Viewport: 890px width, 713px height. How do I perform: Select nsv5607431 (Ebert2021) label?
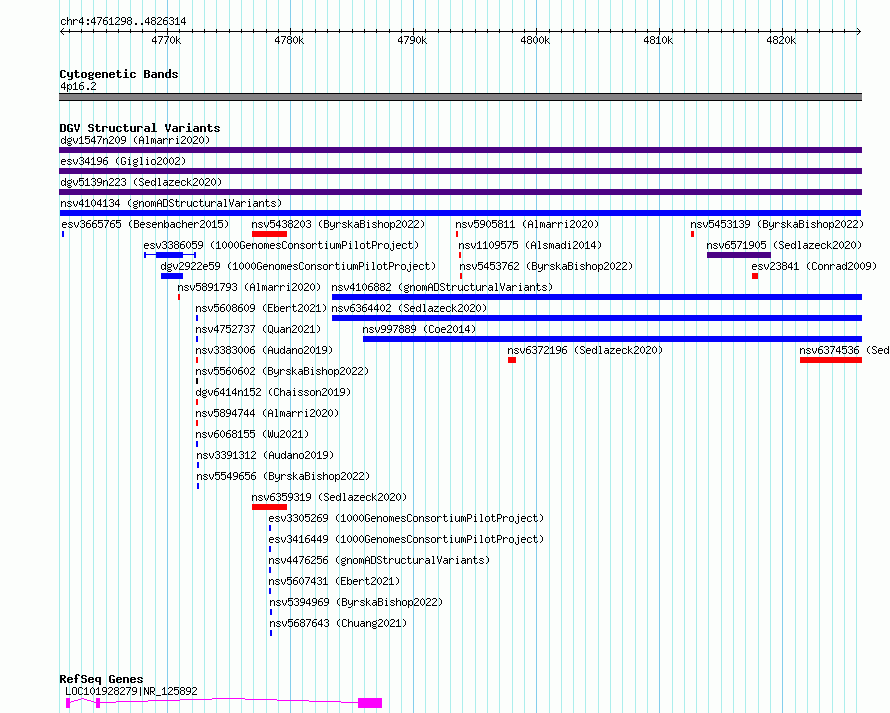click(334, 581)
